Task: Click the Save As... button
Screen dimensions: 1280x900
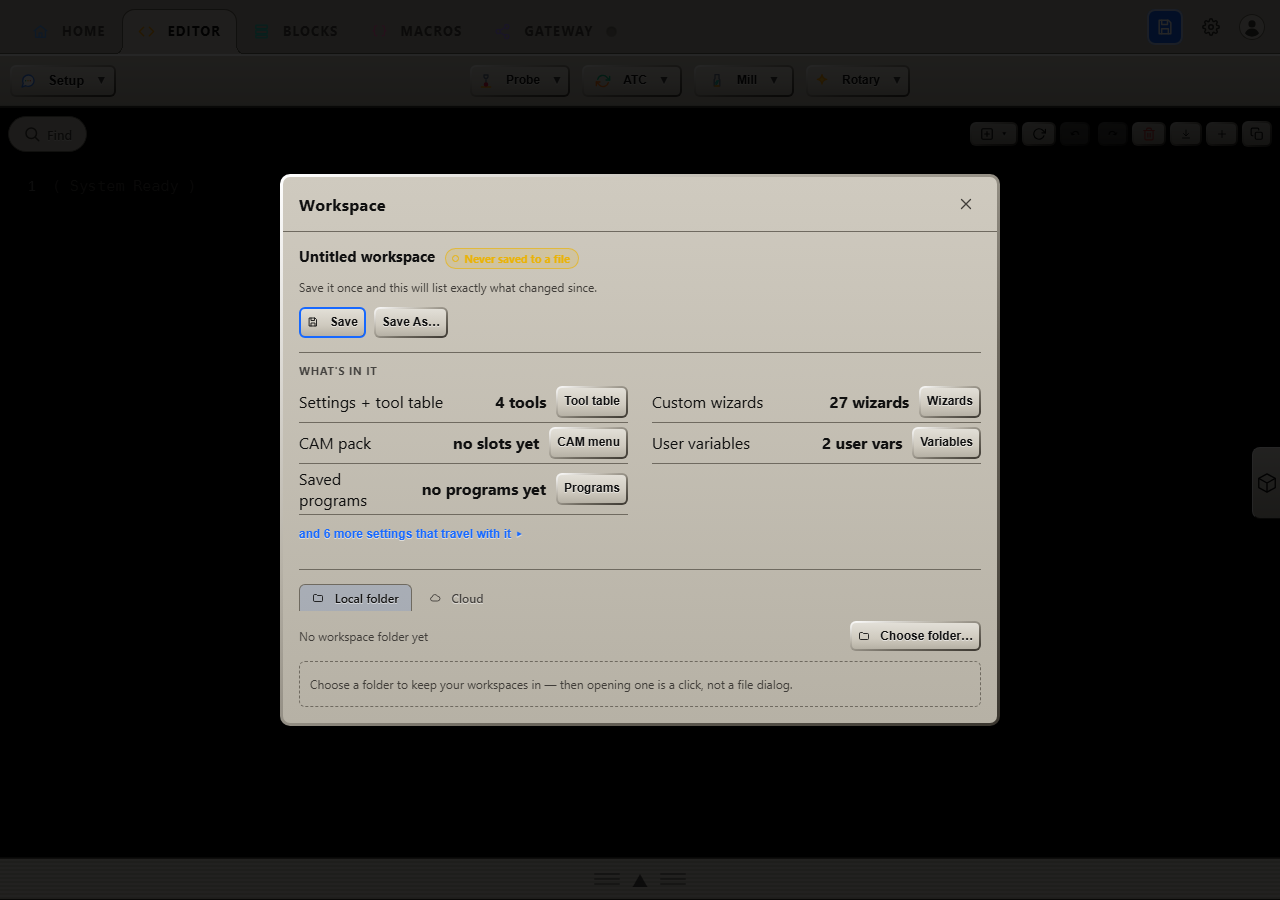Action: [411, 322]
